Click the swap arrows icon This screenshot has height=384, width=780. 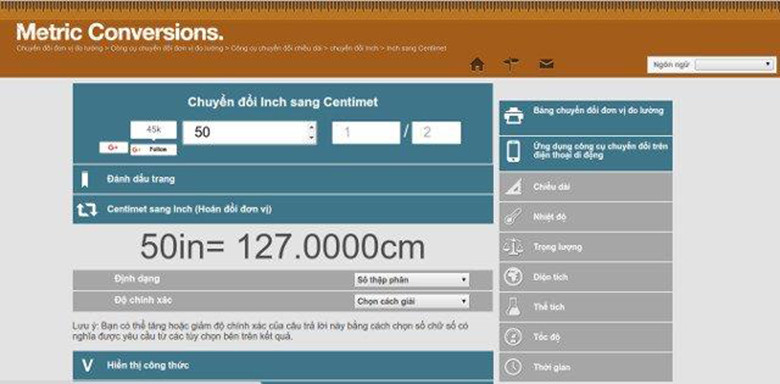coord(87,209)
